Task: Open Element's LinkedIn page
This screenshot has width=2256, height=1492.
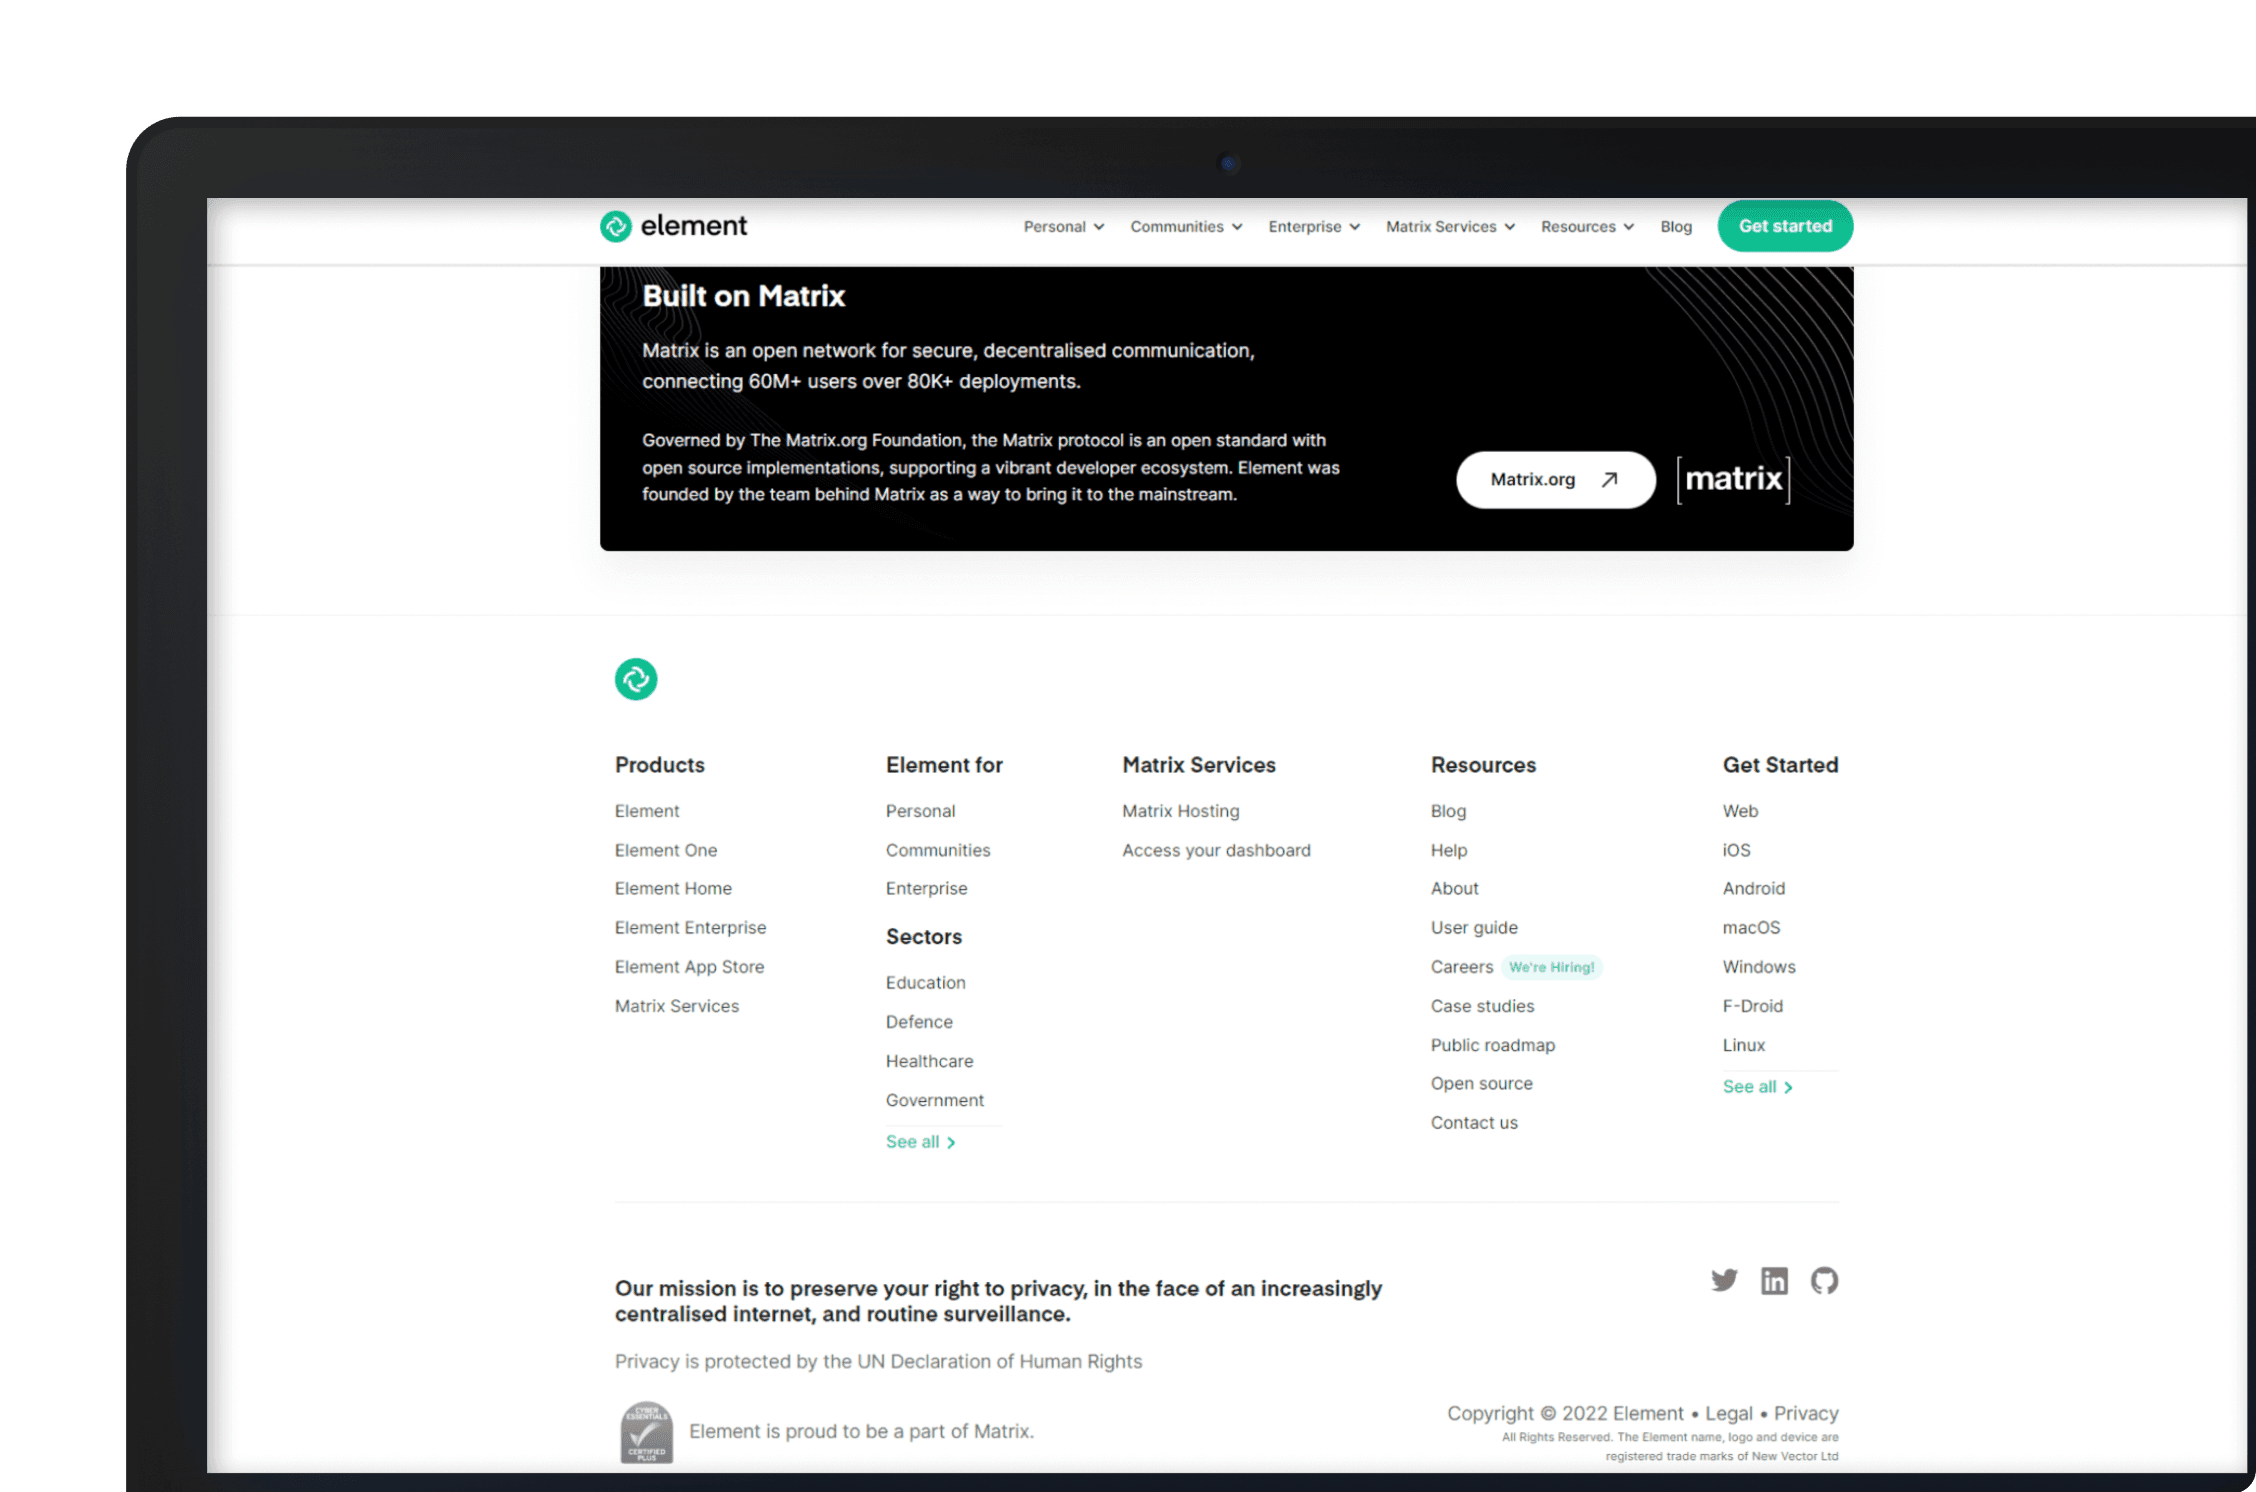Action: click(x=1774, y=1280)
